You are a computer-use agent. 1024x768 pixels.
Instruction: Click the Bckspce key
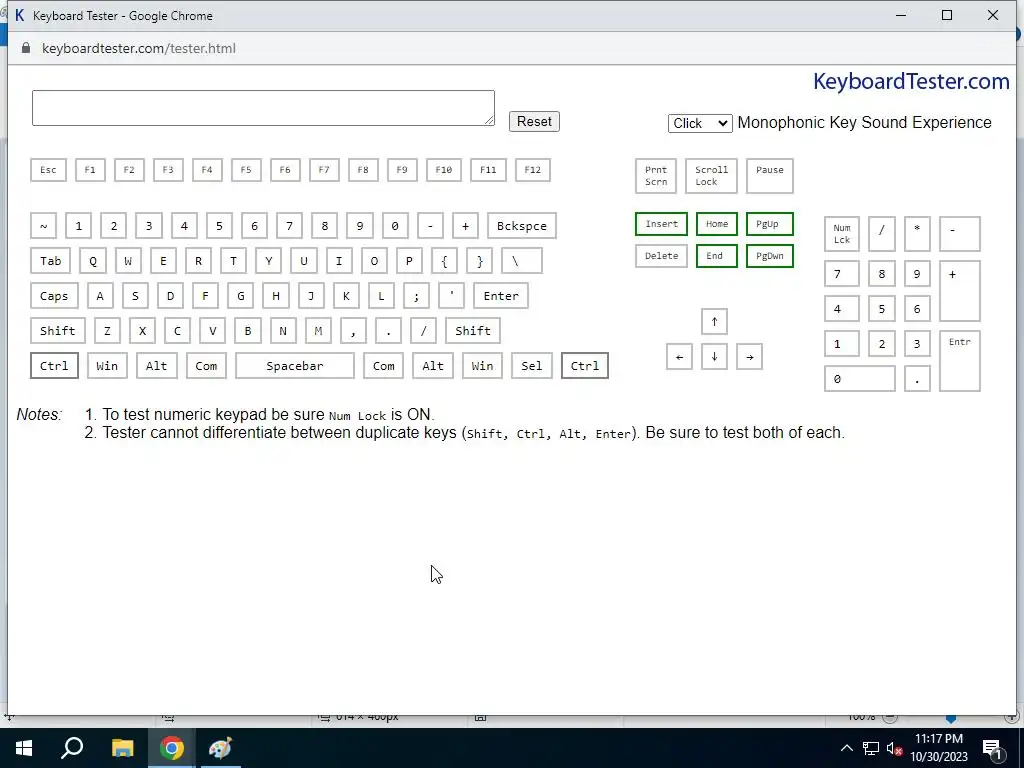click(522, 226)
